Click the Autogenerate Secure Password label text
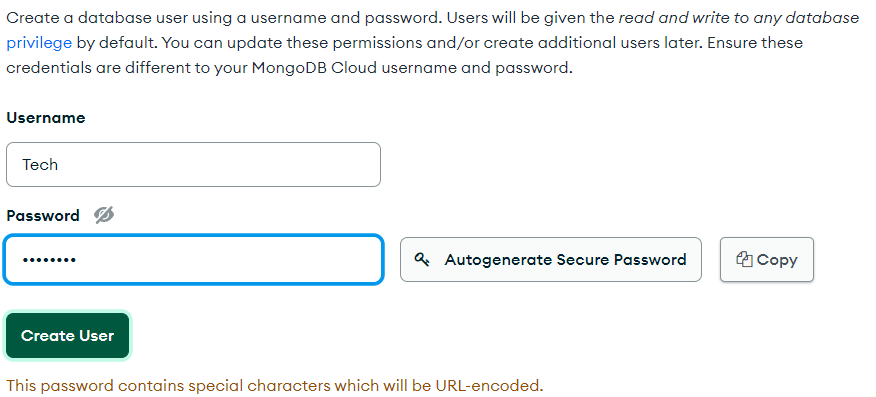 point(565,260)
